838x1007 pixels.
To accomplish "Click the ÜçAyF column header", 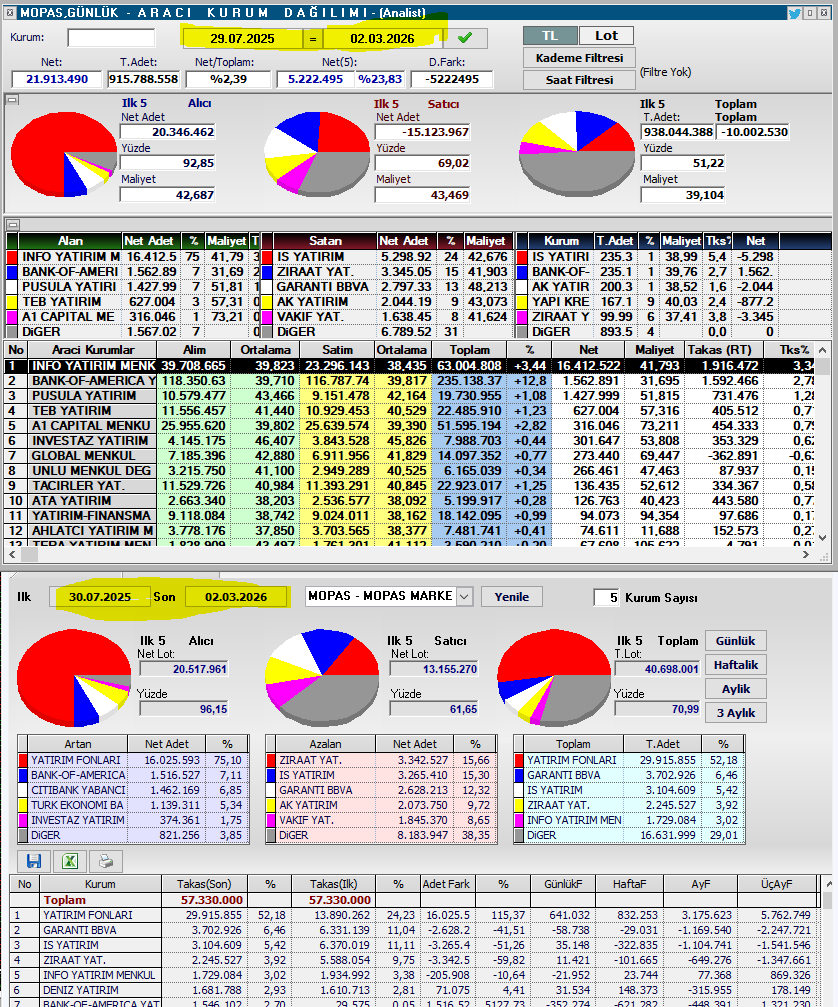I will tap(777, 884).
